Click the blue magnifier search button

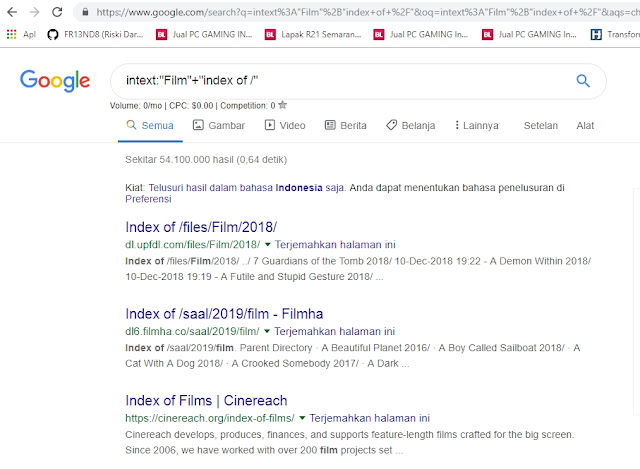(x=583, y=81)
